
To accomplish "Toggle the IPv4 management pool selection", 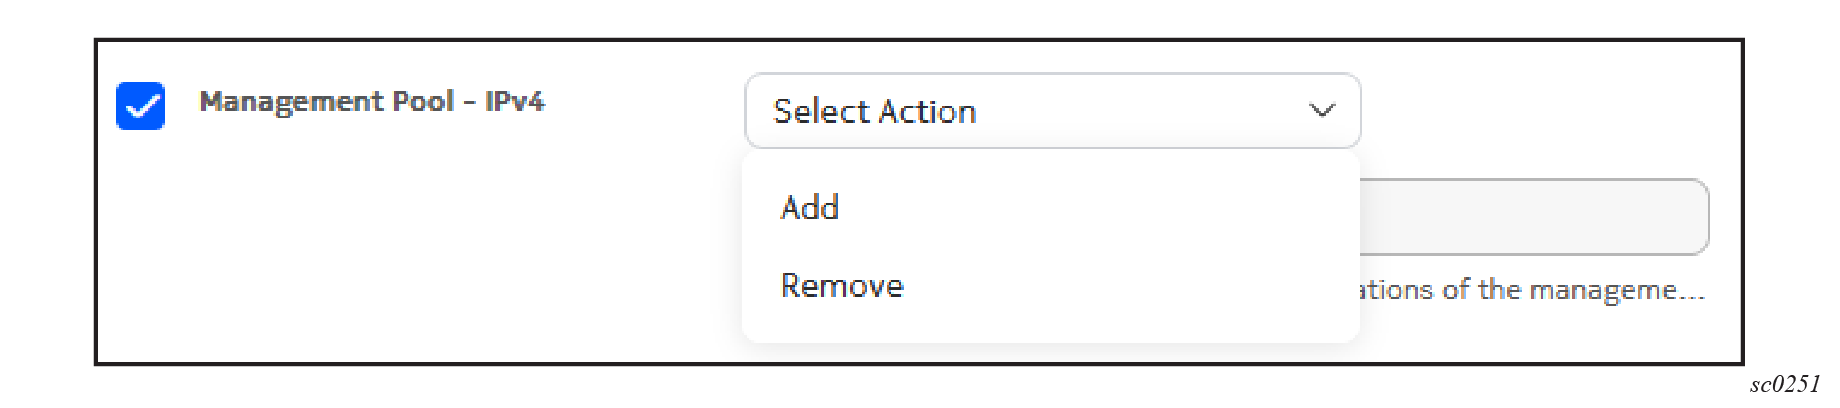I will pos(140,106).
